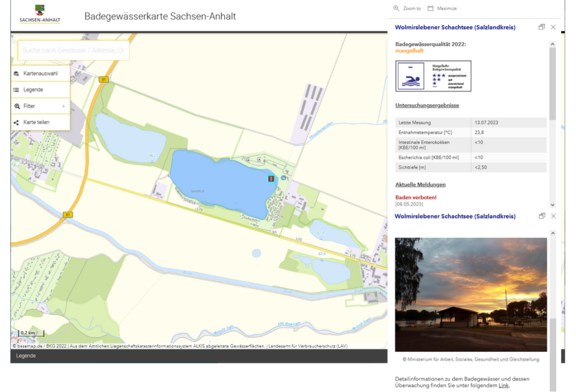Viewport: 576px width, 392px height.
Task: Click the bathing site marker on the lake
Action: tap(271, 179)
